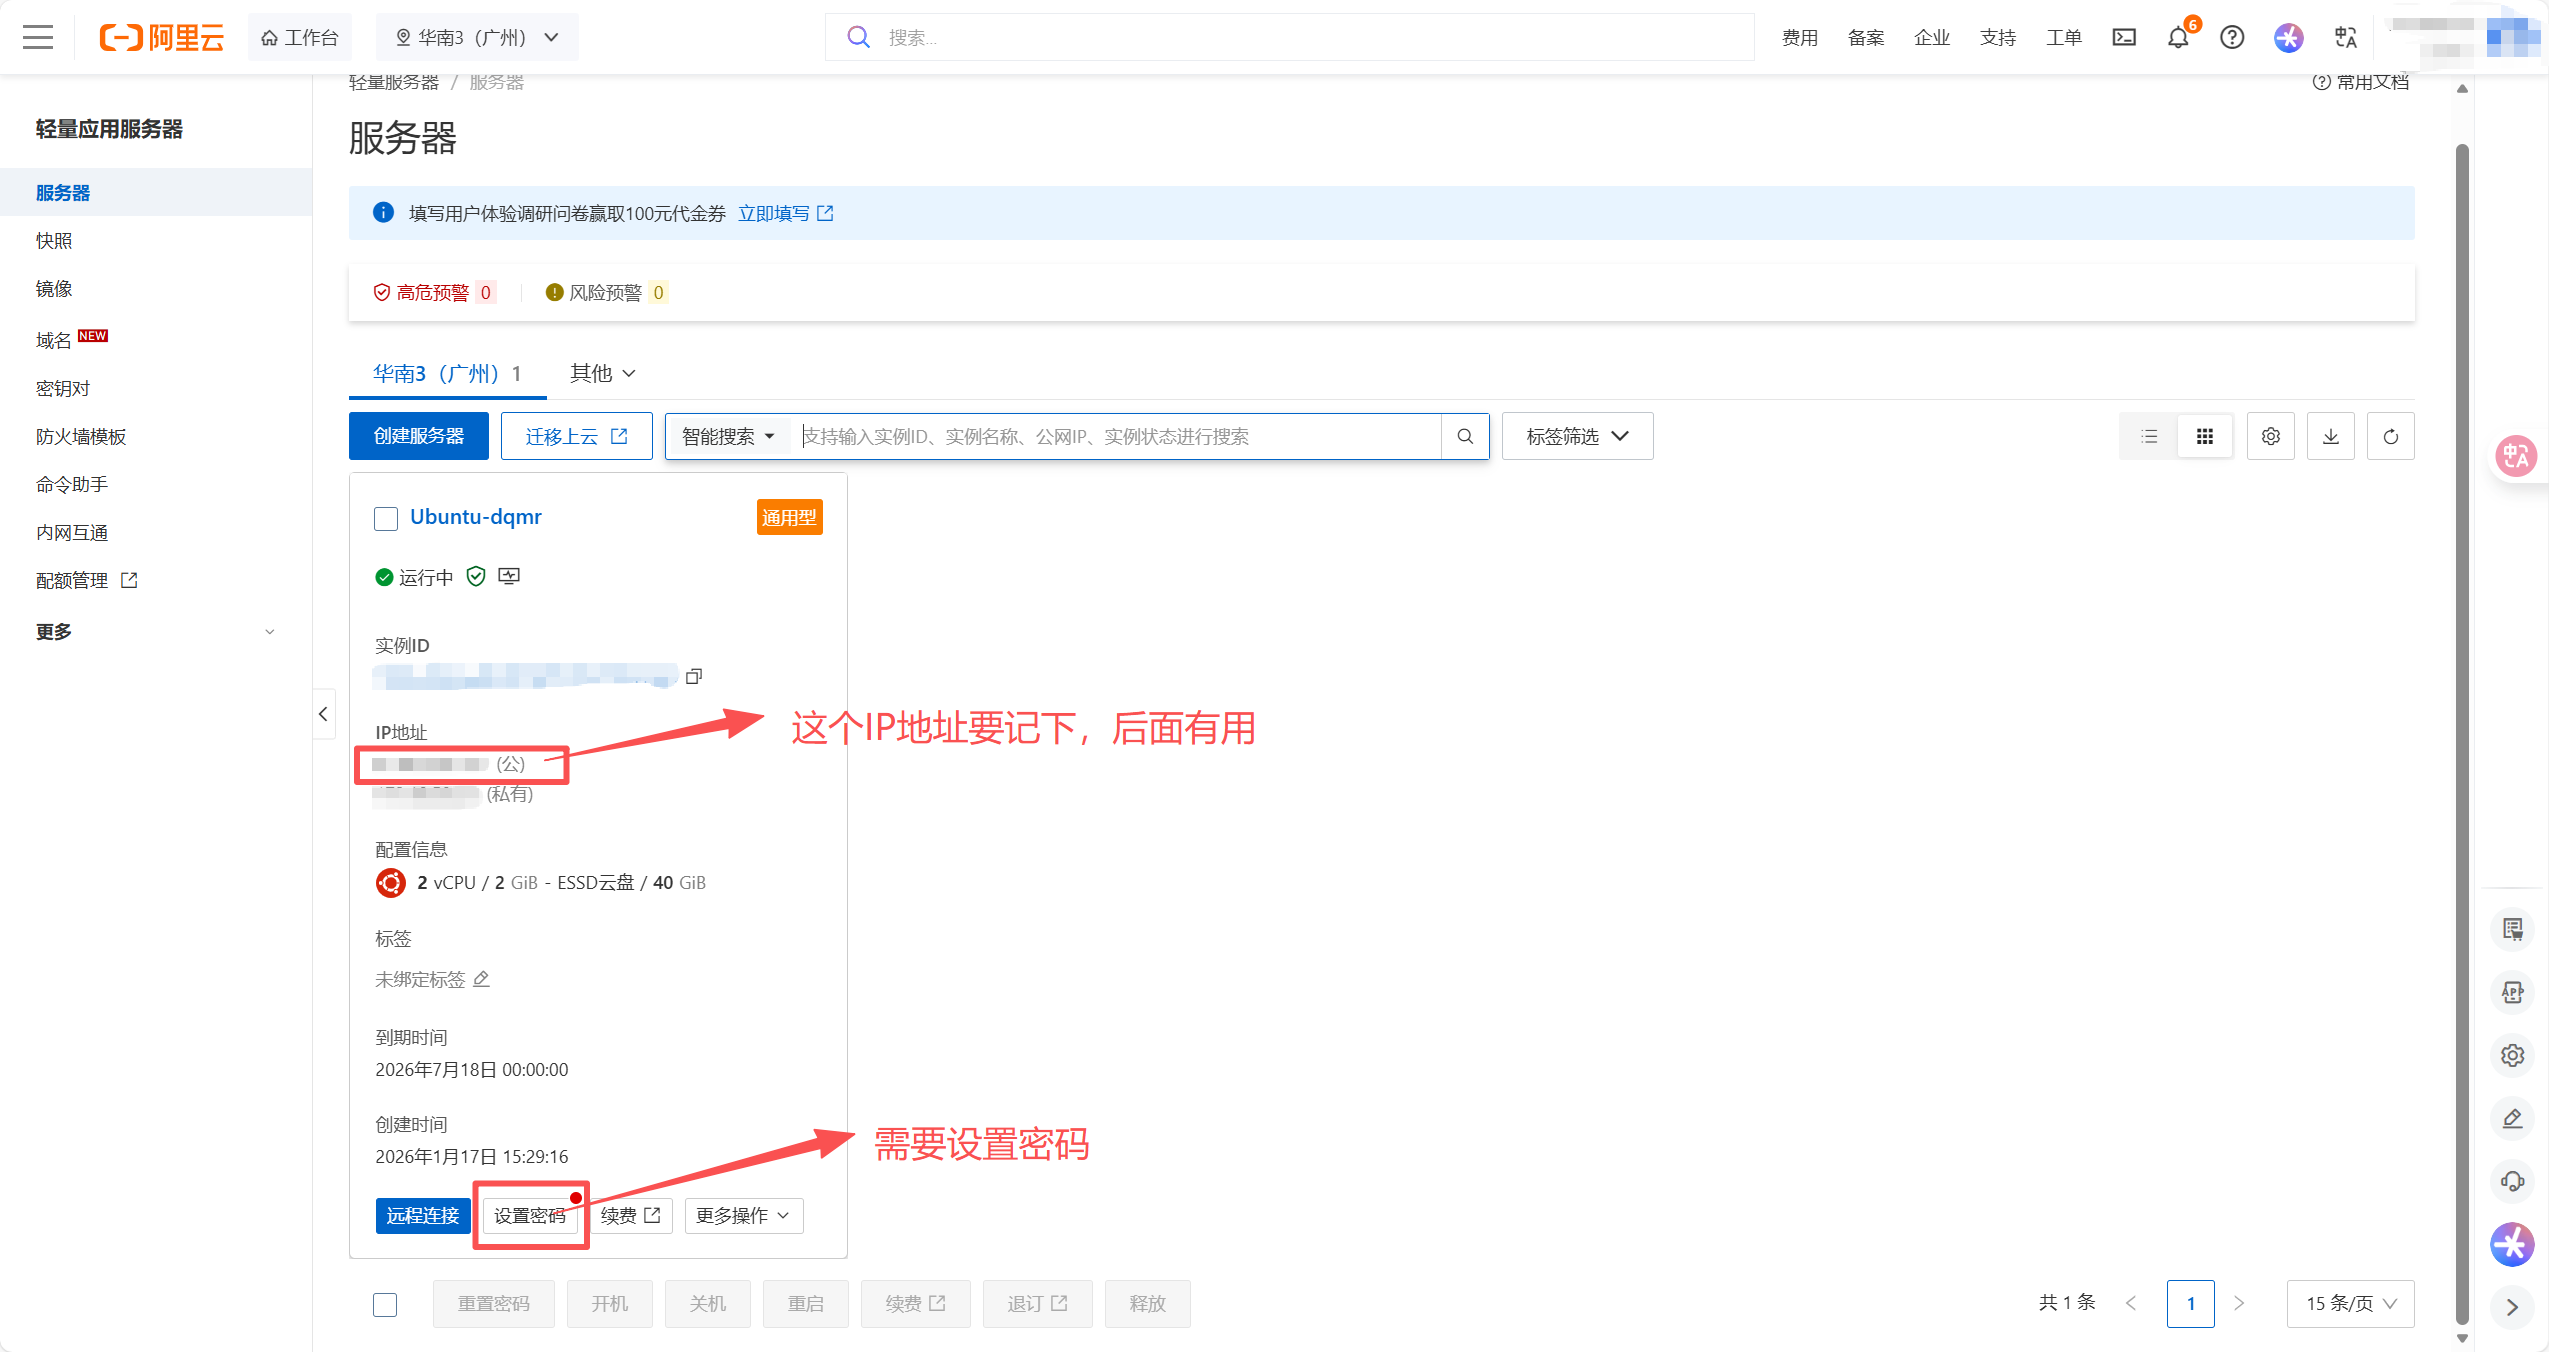The image size is (2549, 1352).
Task: Switch to grid card view
Action: point(2204,436)
